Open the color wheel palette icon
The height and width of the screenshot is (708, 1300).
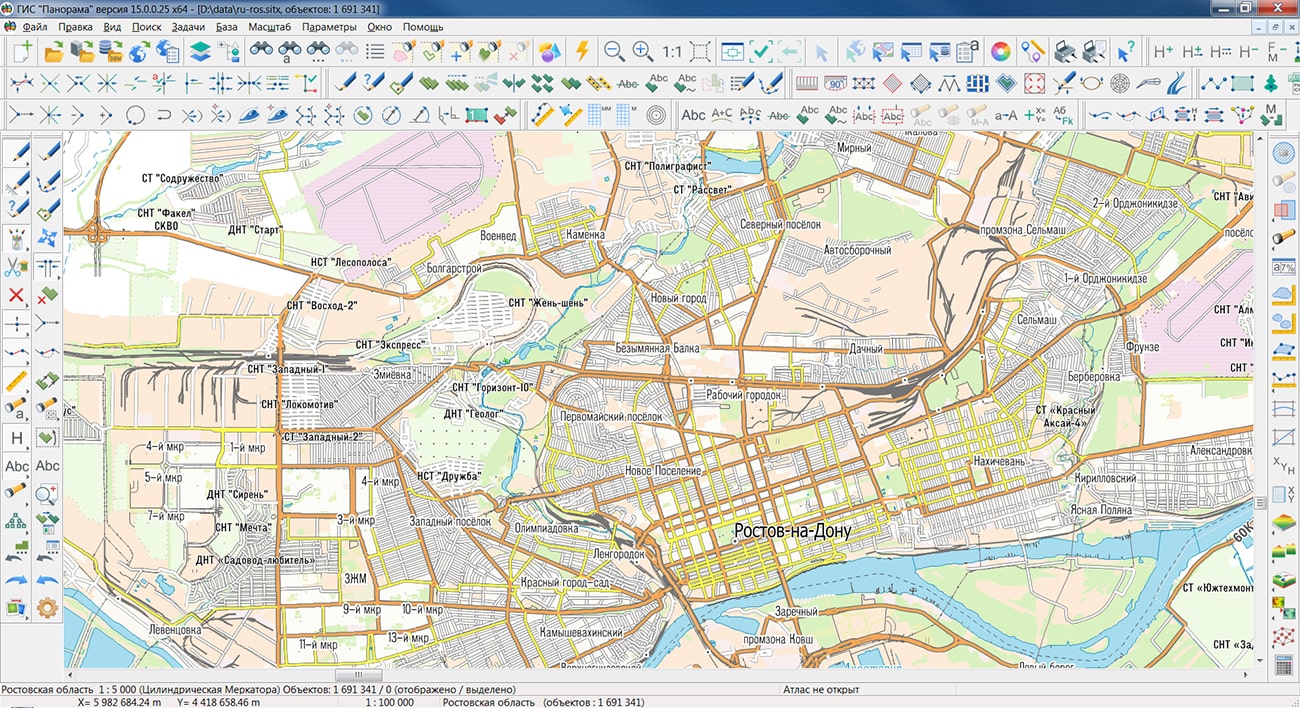tap(1000, 51)
